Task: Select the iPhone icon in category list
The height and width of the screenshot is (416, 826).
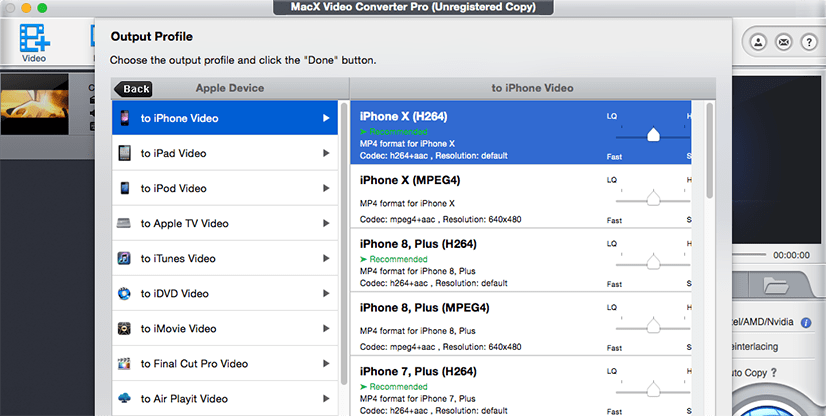Action: 124,118
